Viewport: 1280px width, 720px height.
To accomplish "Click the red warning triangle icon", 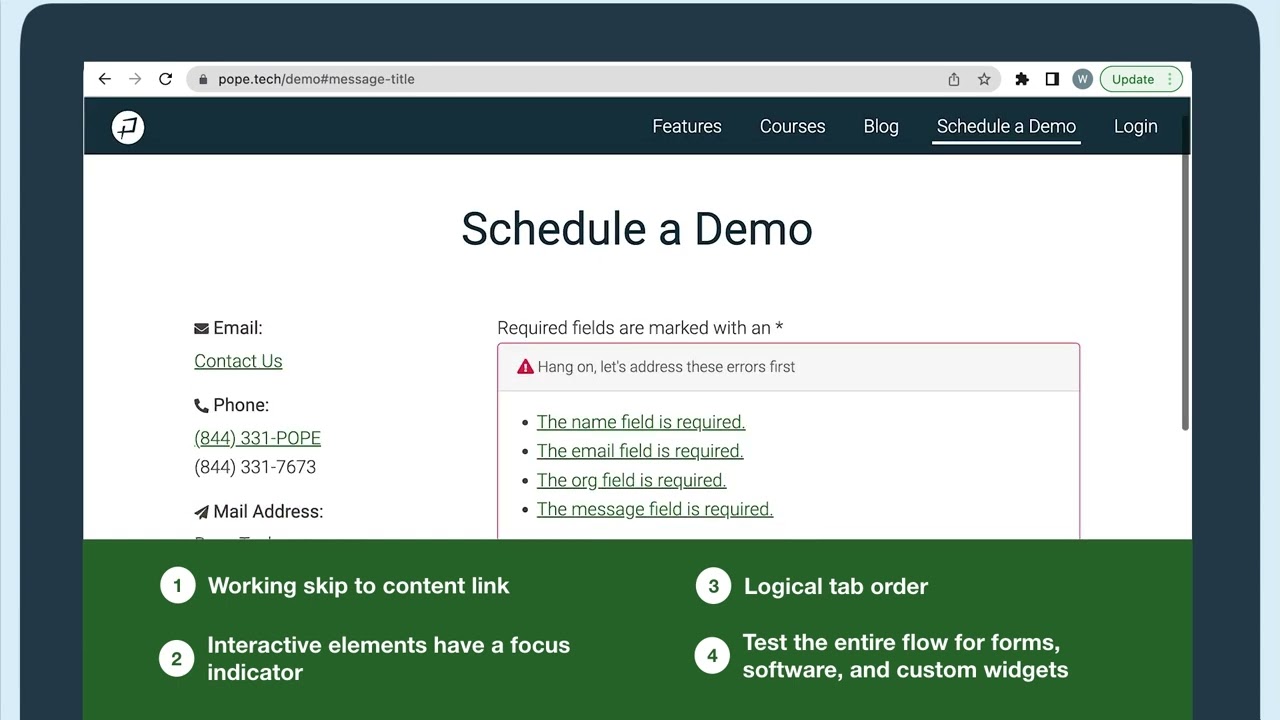I will coord(525,367).
